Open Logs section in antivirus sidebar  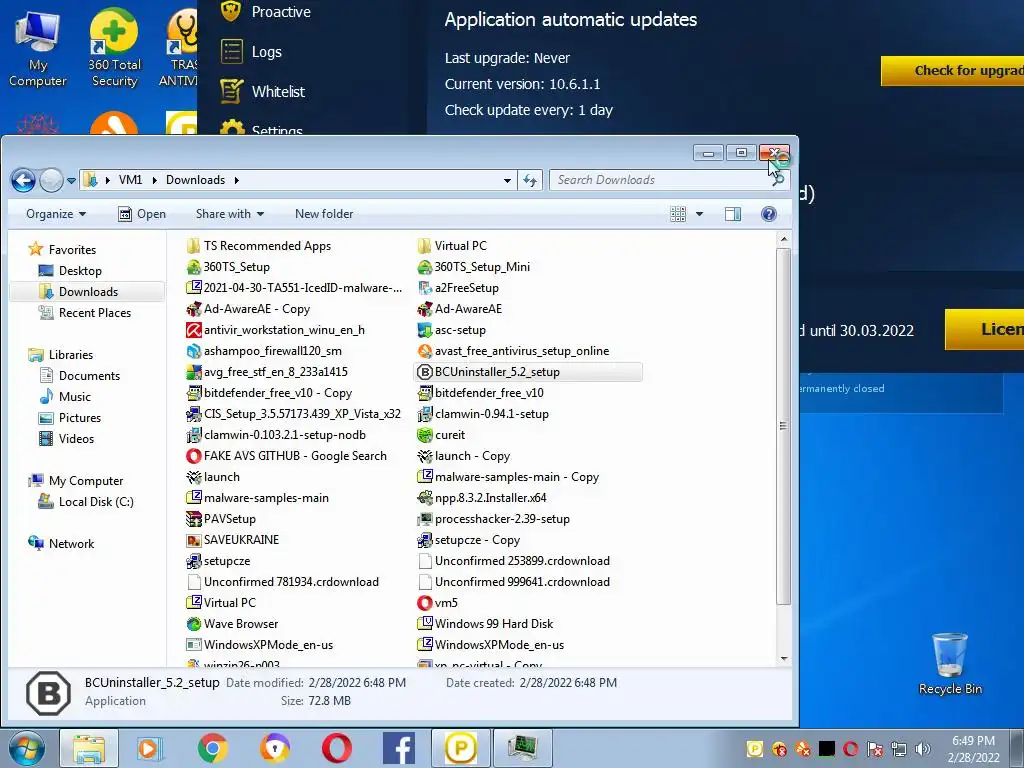(251, 52)
